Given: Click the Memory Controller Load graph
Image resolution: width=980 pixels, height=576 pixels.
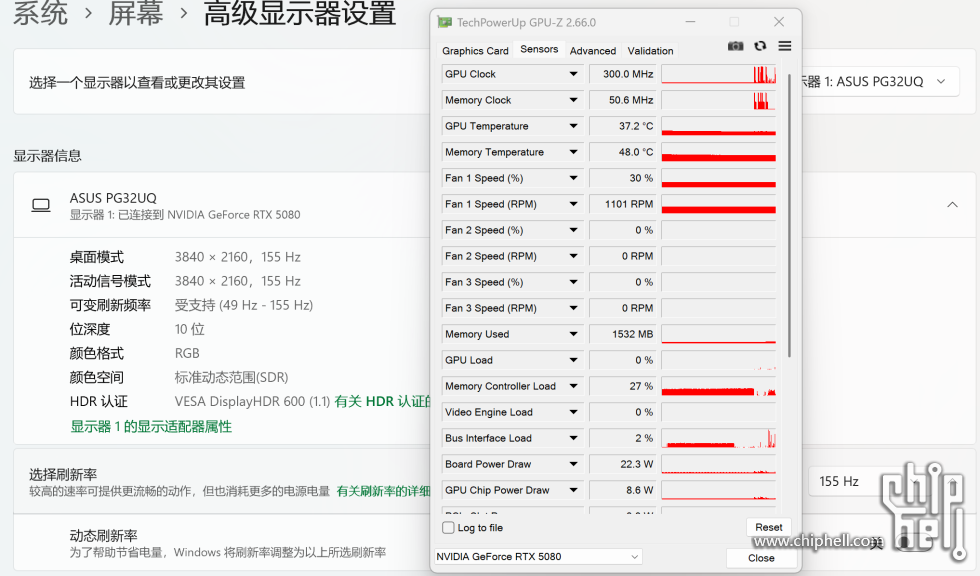Looking at the screenshot, I should pyautogui.click(x=719, y=387).
